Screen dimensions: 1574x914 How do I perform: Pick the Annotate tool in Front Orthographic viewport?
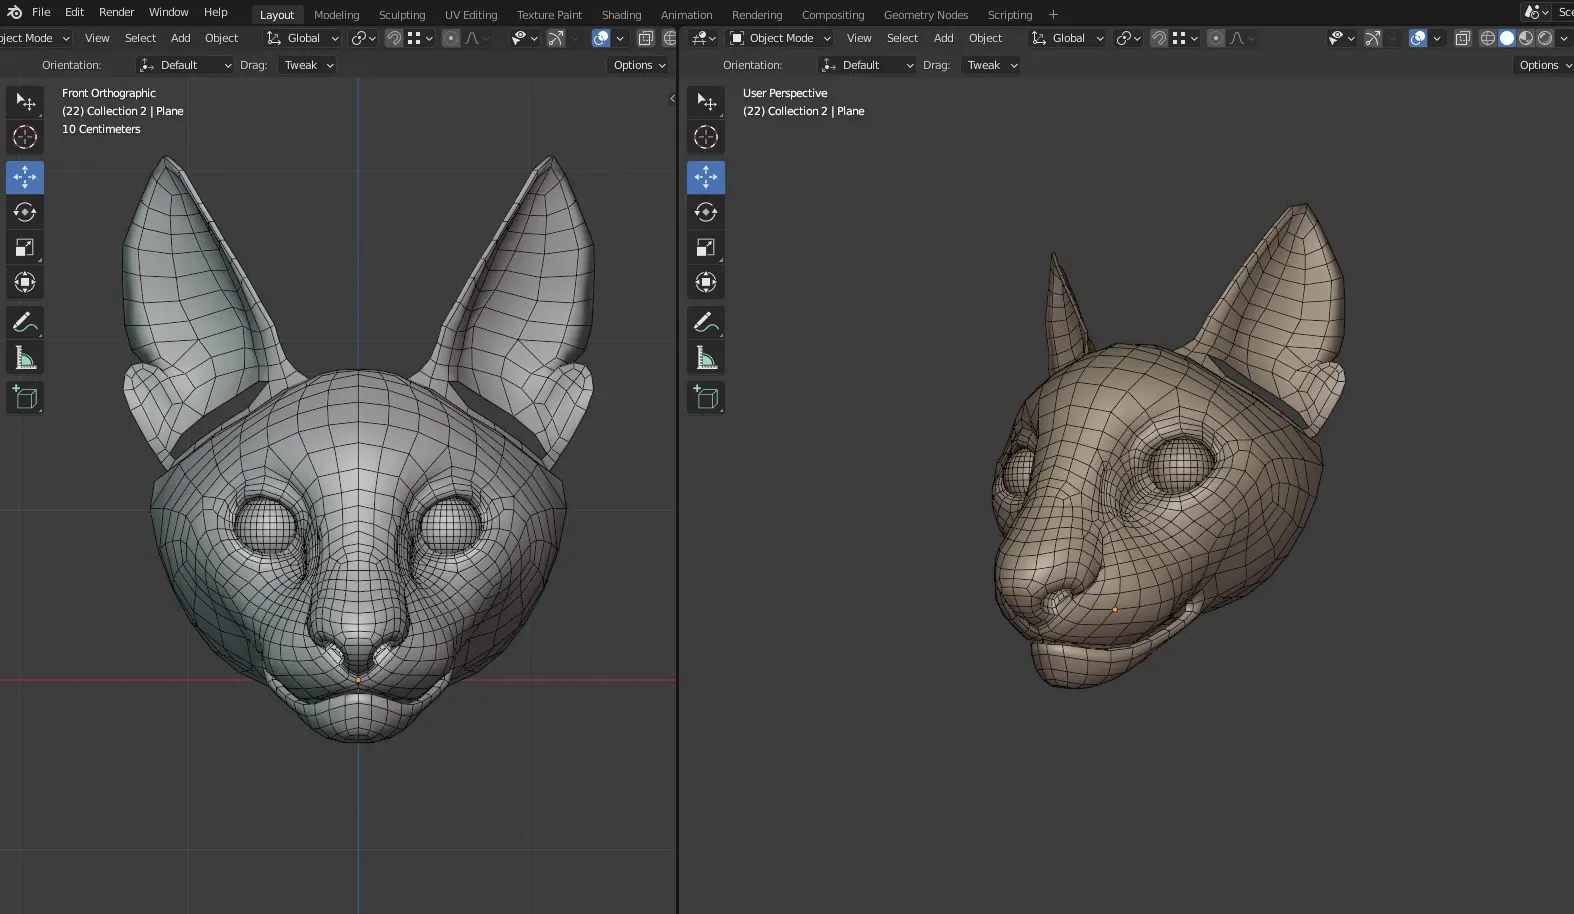click(x=25, y=322)
